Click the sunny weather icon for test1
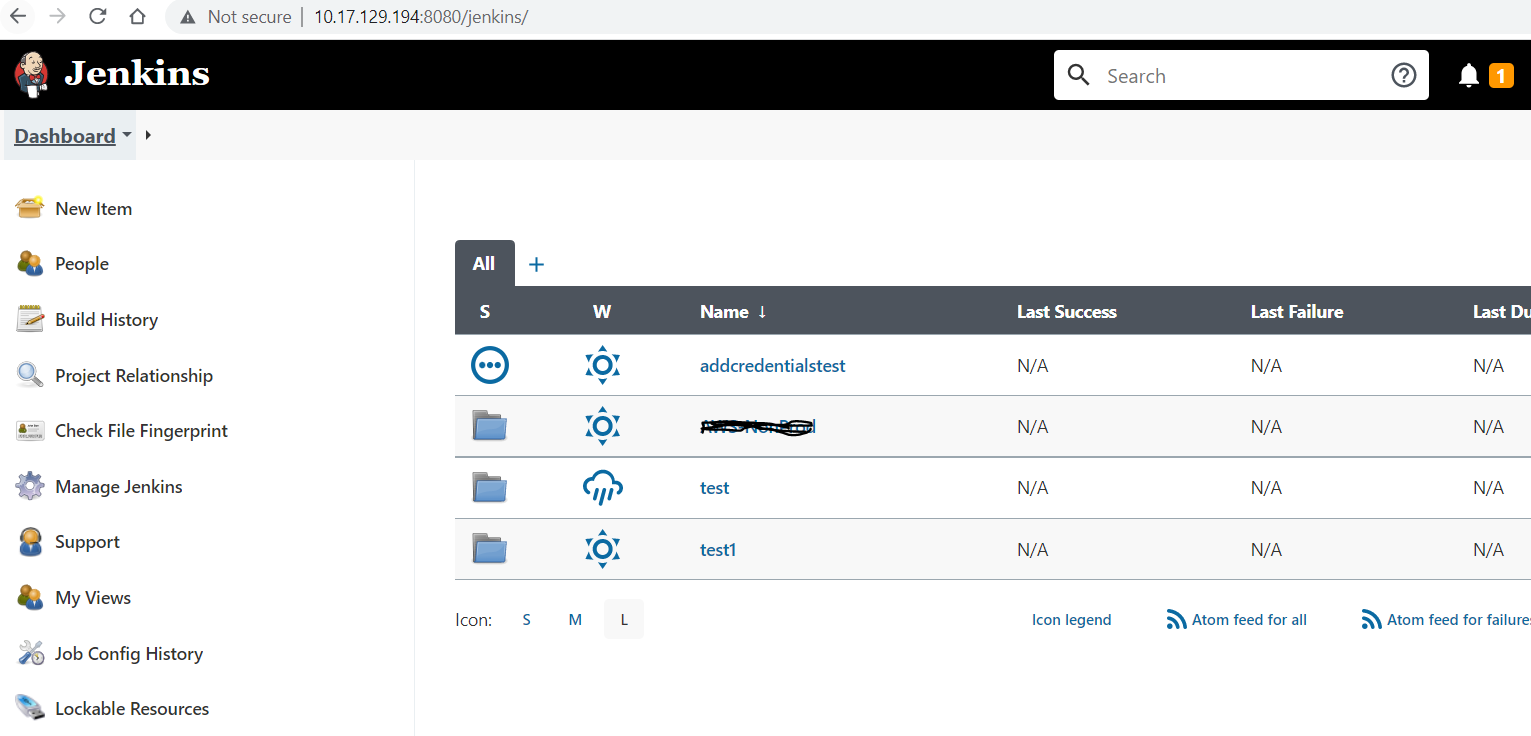The width and height of the screenshot is (1531, 736). coord(602,549)
